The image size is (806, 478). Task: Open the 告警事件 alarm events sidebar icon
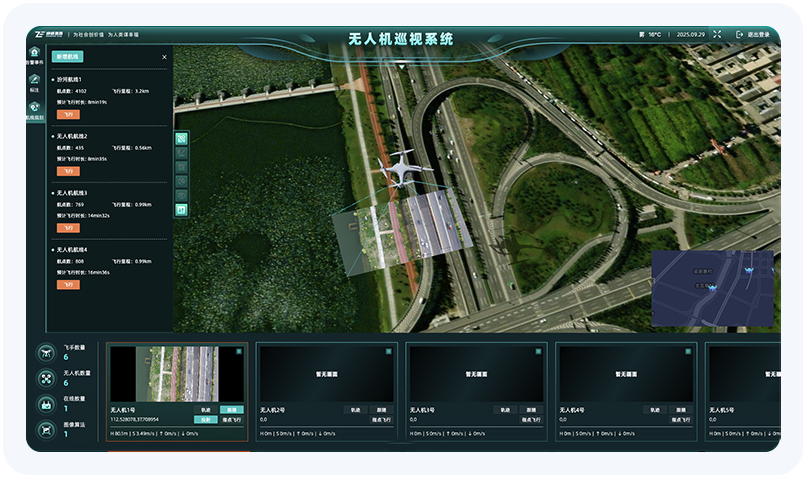click(x=35, y=53)
